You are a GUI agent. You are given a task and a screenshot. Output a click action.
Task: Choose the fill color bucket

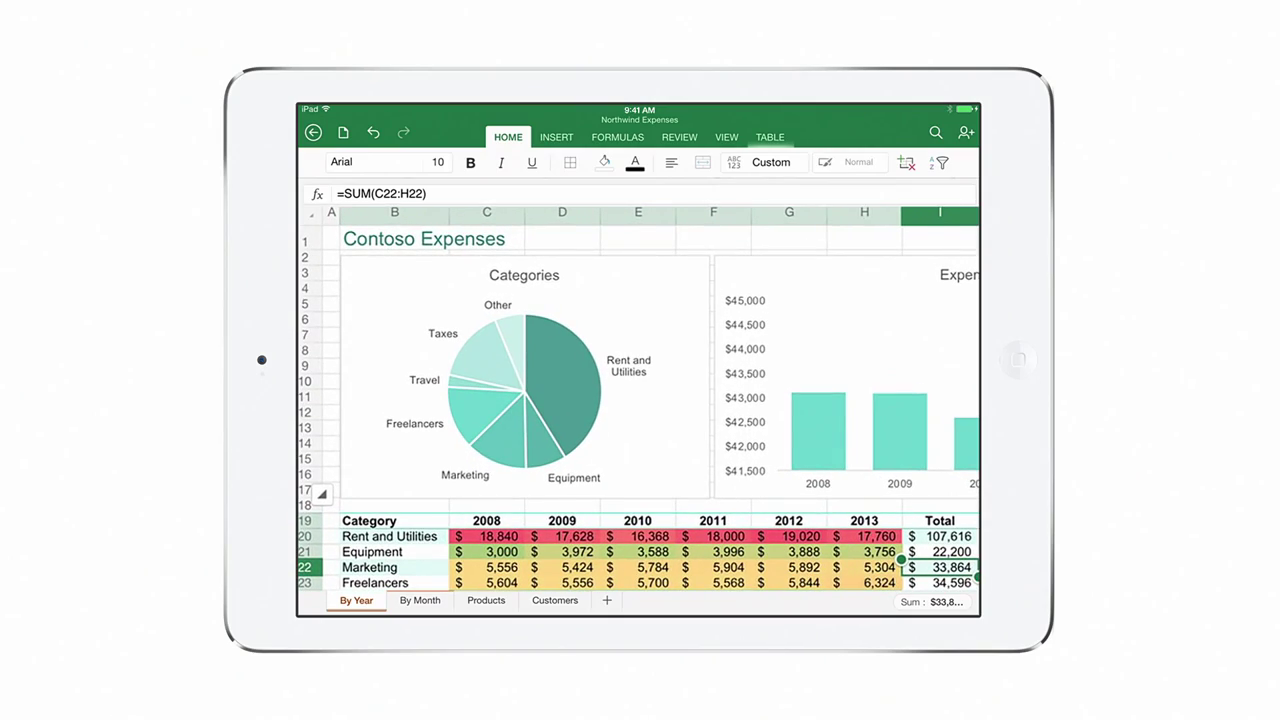click(x=604, y=162)
